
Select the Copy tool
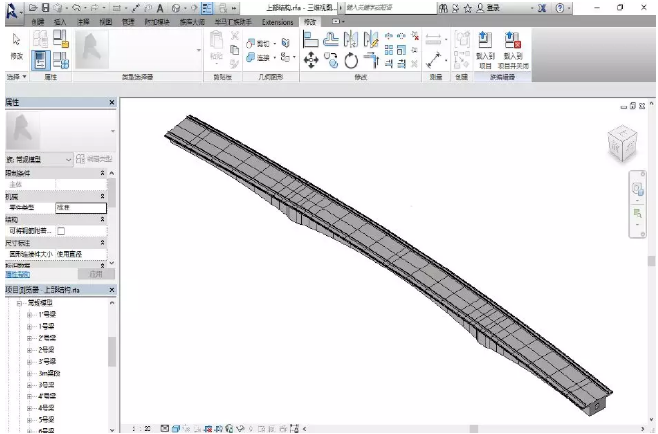pos(331,60)
